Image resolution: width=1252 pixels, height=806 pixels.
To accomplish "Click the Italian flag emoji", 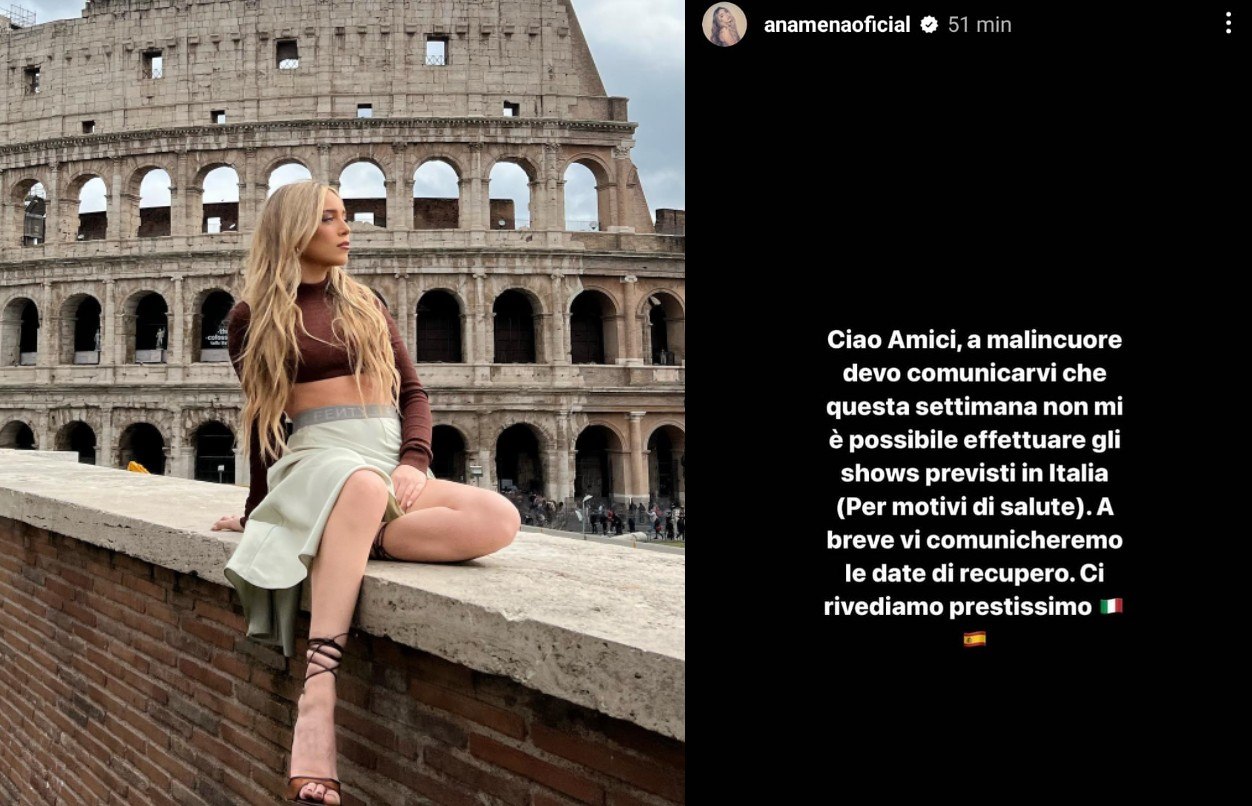I will click(1111, 606).
